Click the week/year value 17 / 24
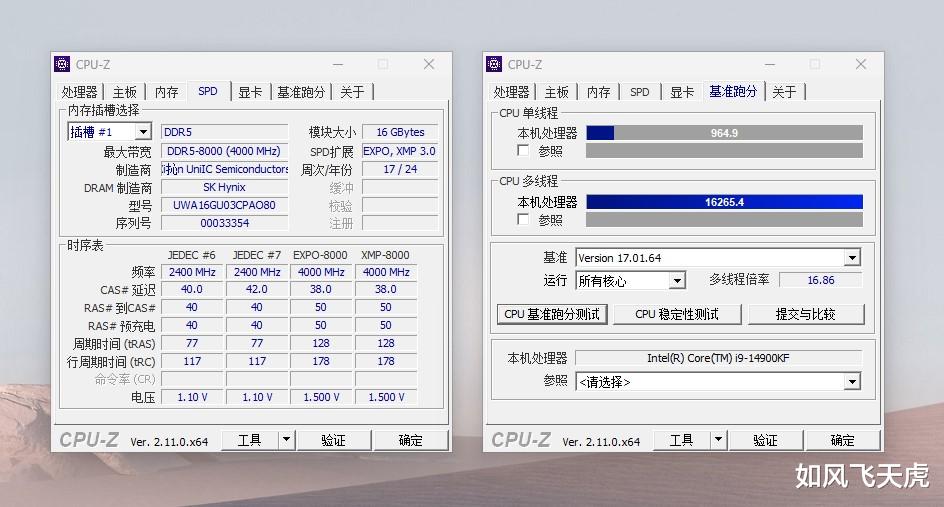Viewport: 944px width, 507px height. pyautogui.click(x=400, y=169)
